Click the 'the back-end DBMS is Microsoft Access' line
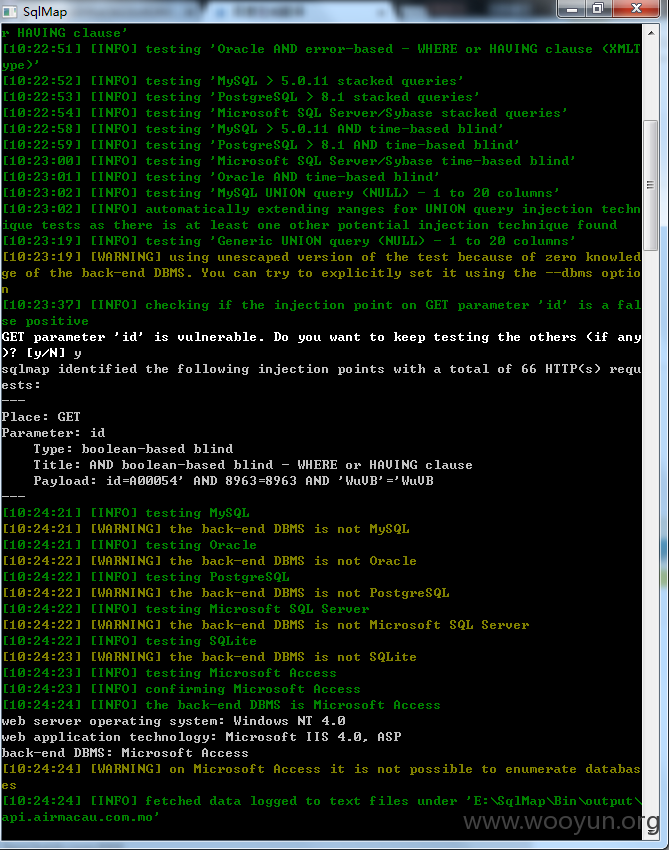The height and width of the screenshot is (850, 669). (221, 705)
